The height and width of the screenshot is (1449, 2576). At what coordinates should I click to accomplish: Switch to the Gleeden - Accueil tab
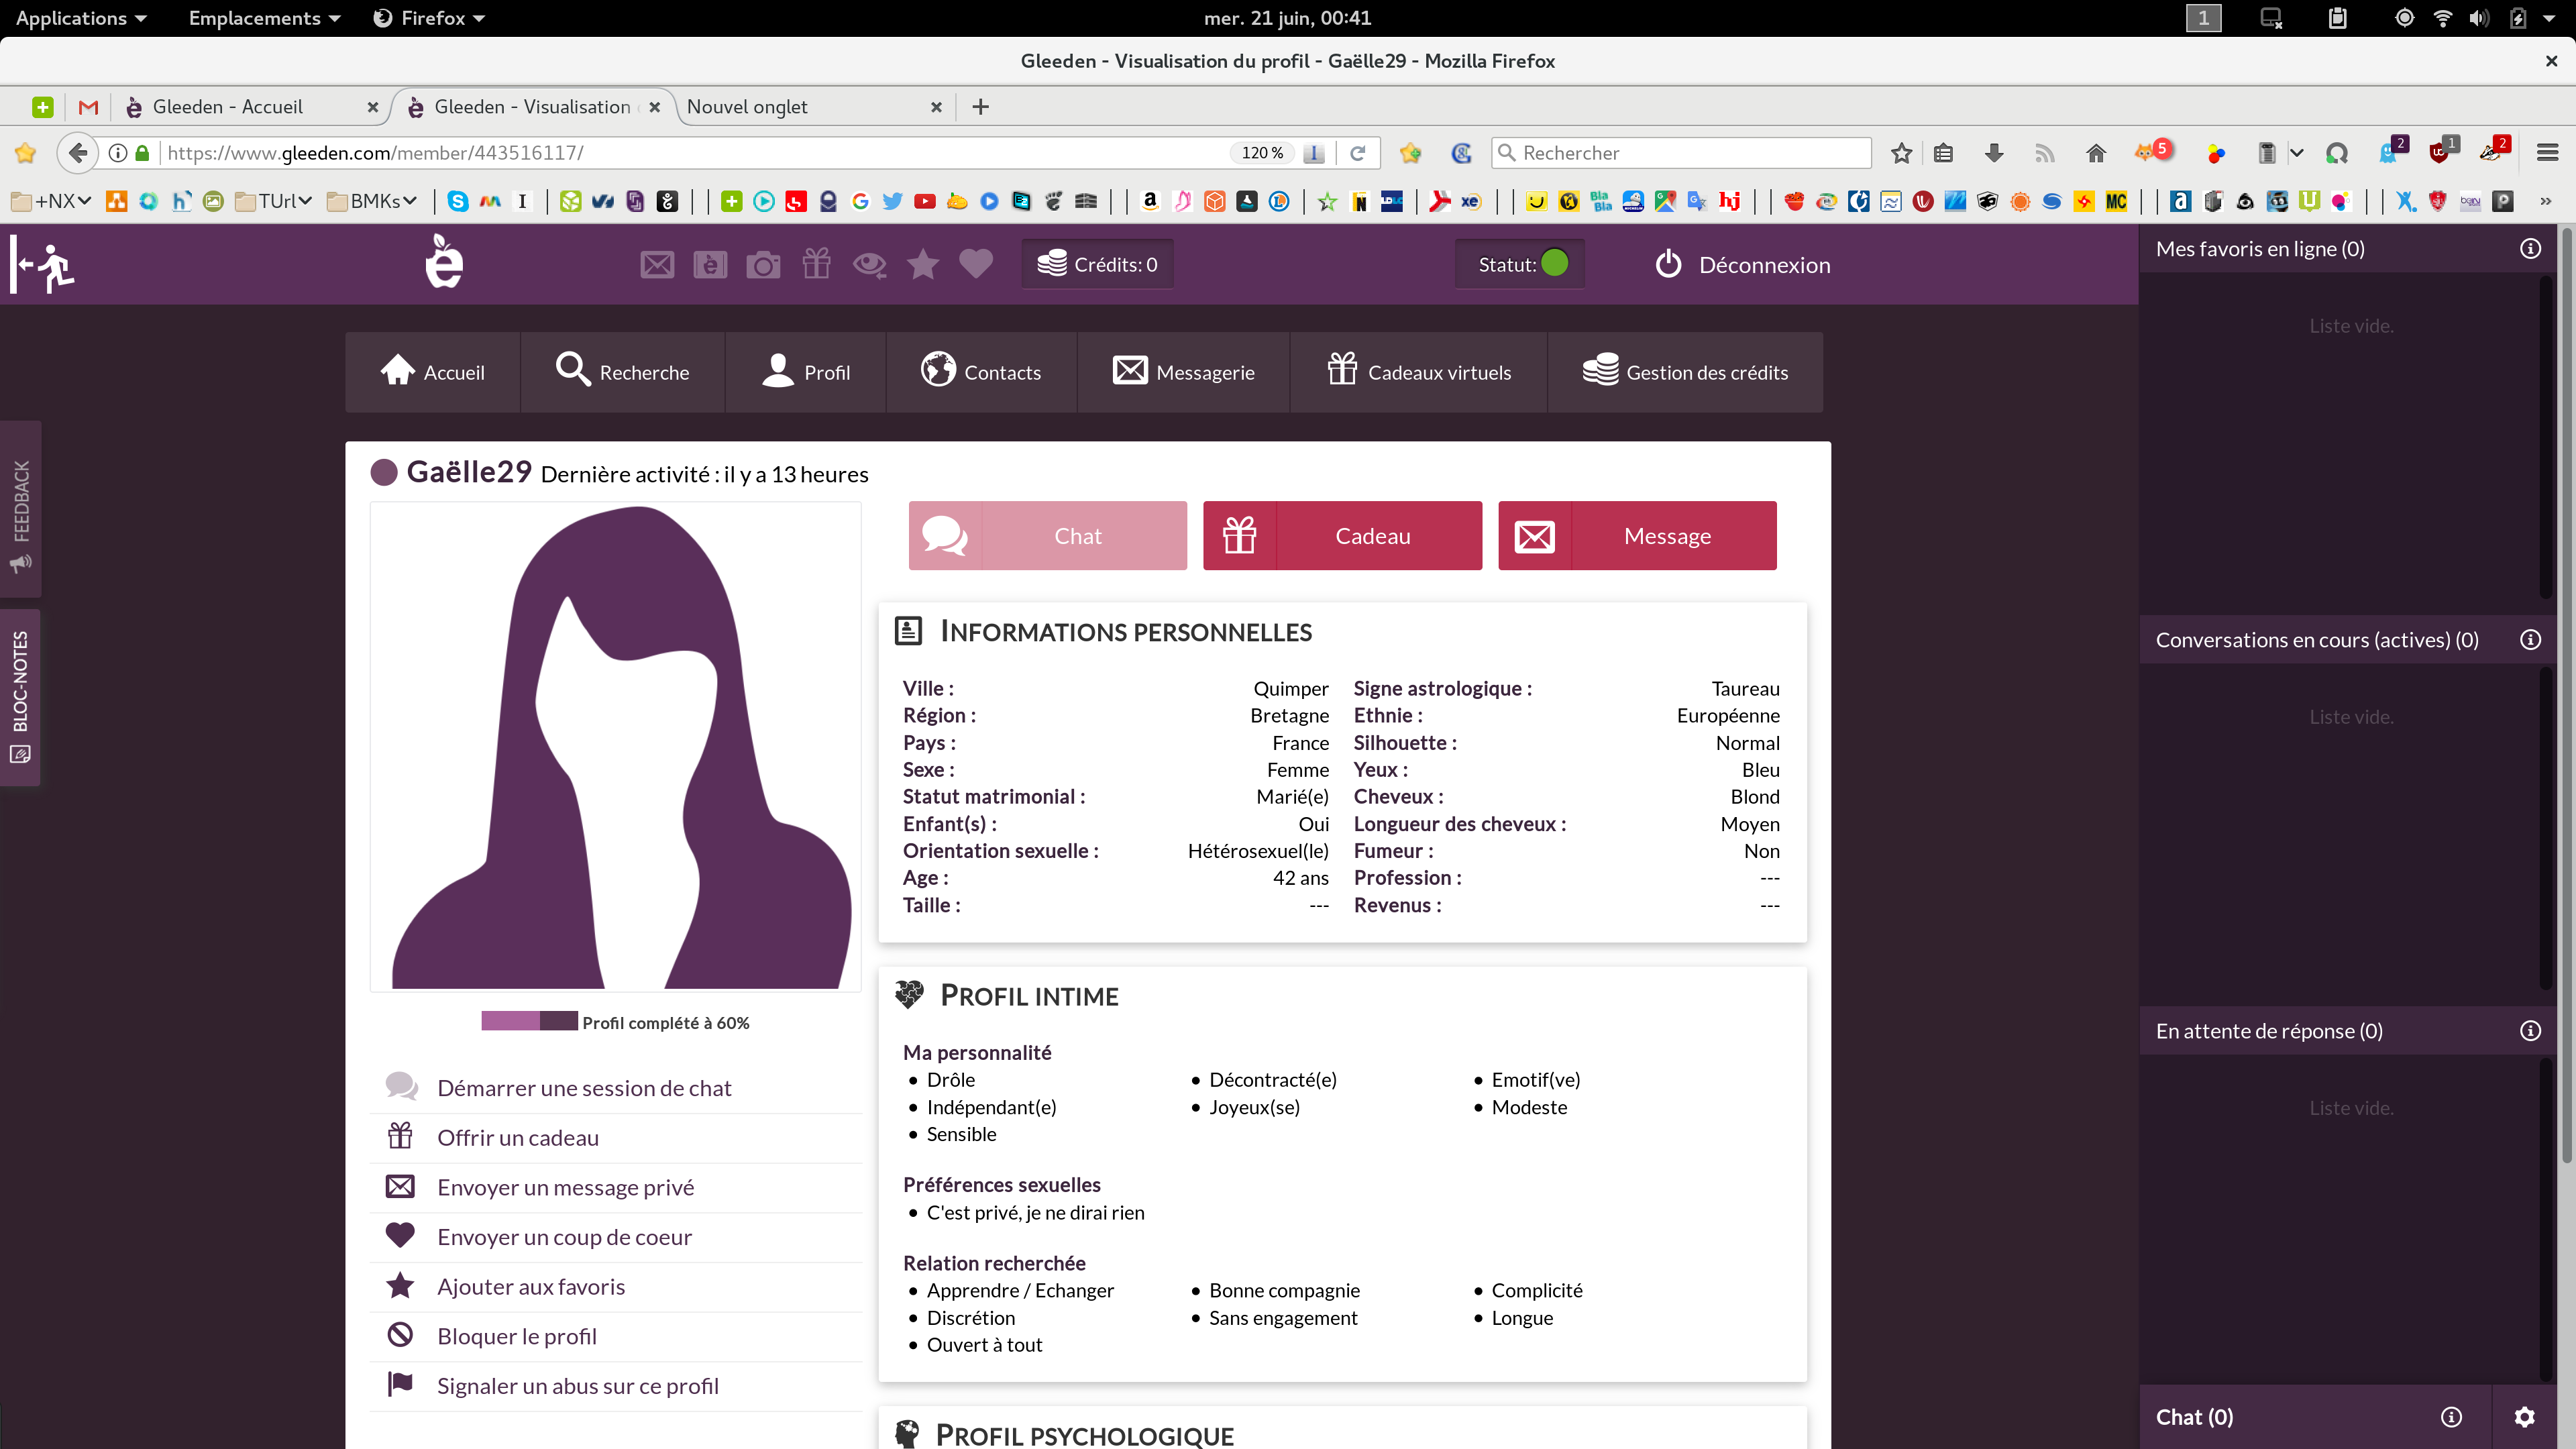(228, 107)
